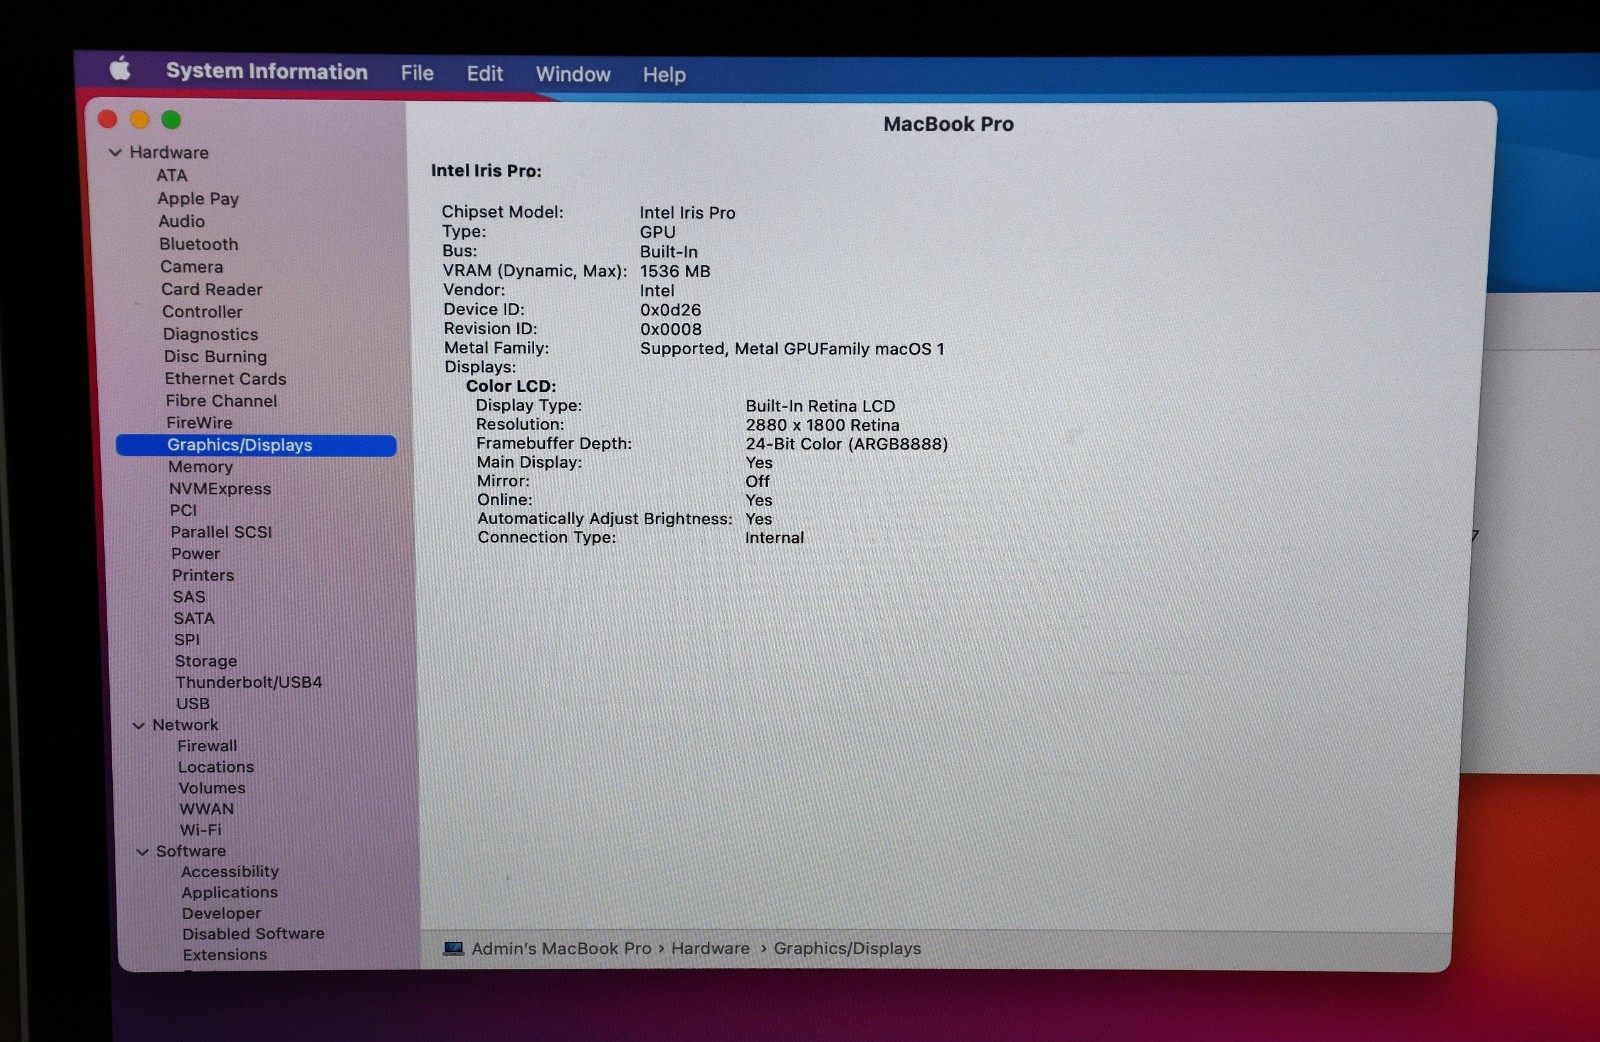The image size is (1600, 1042).
Task: Select Controller in the sidebar
Action: (x=202, y=311)
